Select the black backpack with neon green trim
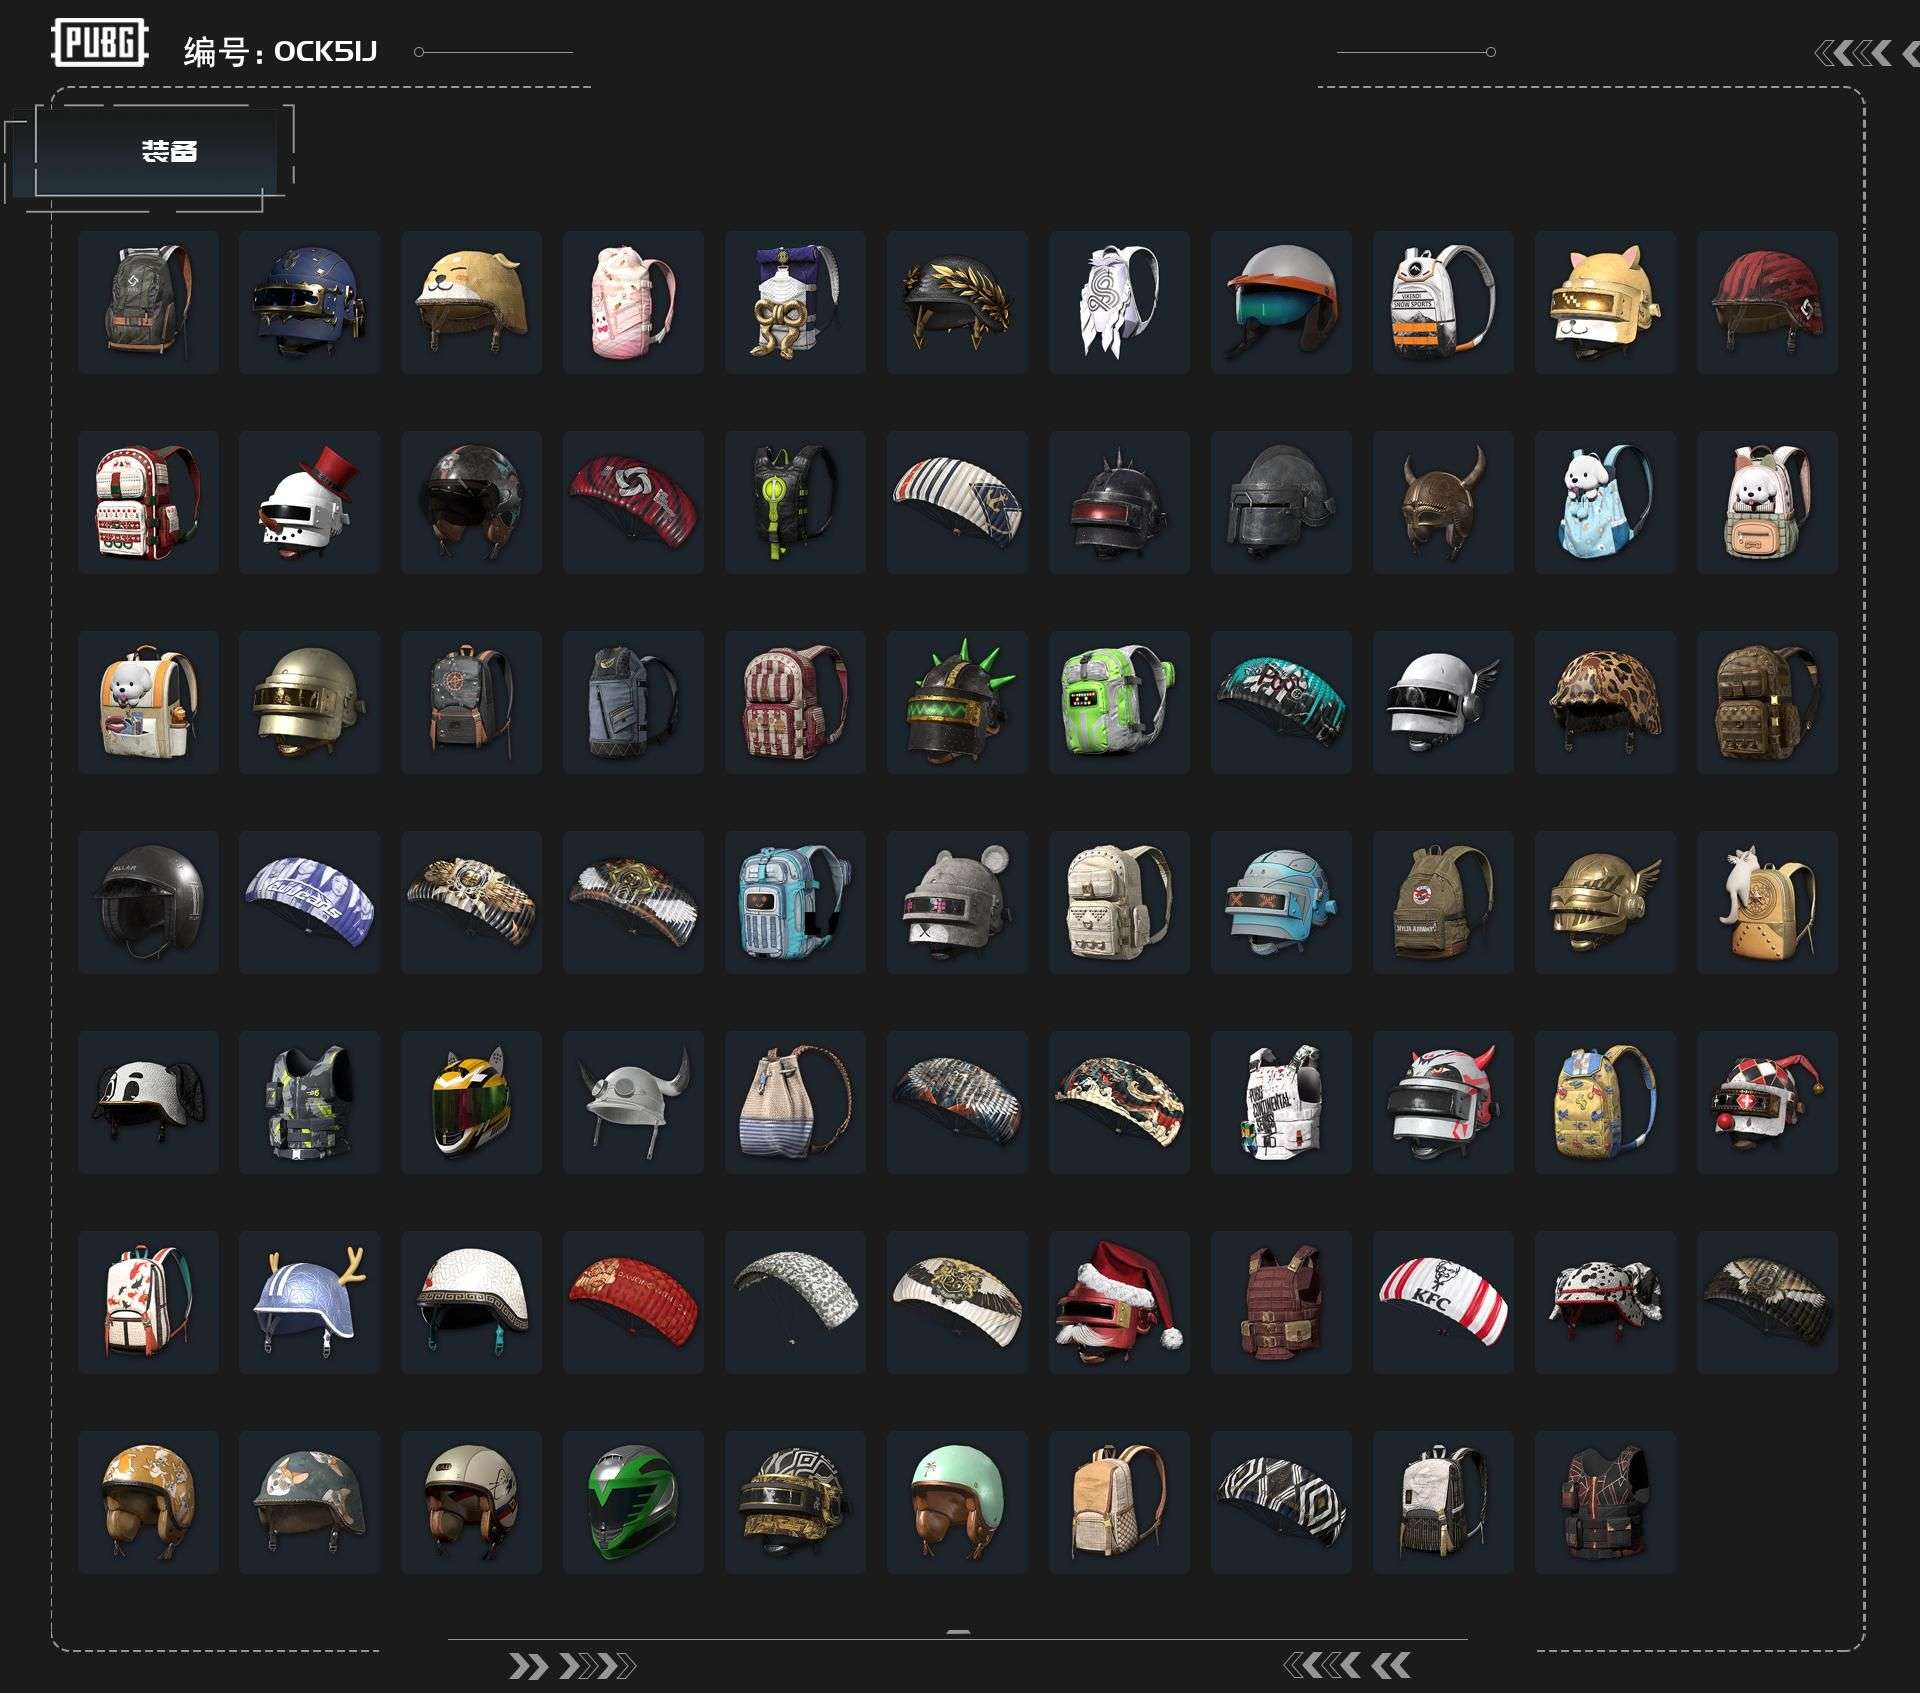The height and width of the screenshot is (1693, 1920). click(x=796, y=502)
